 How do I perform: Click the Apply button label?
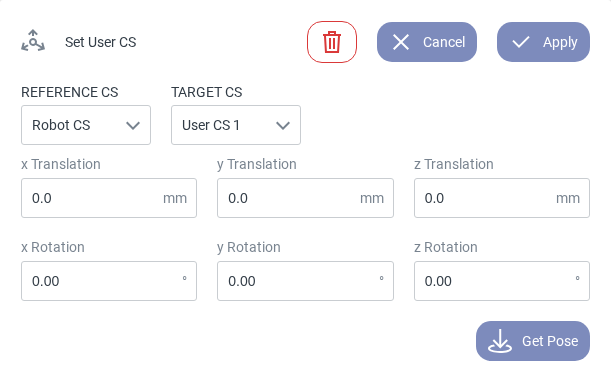[560, 42]
